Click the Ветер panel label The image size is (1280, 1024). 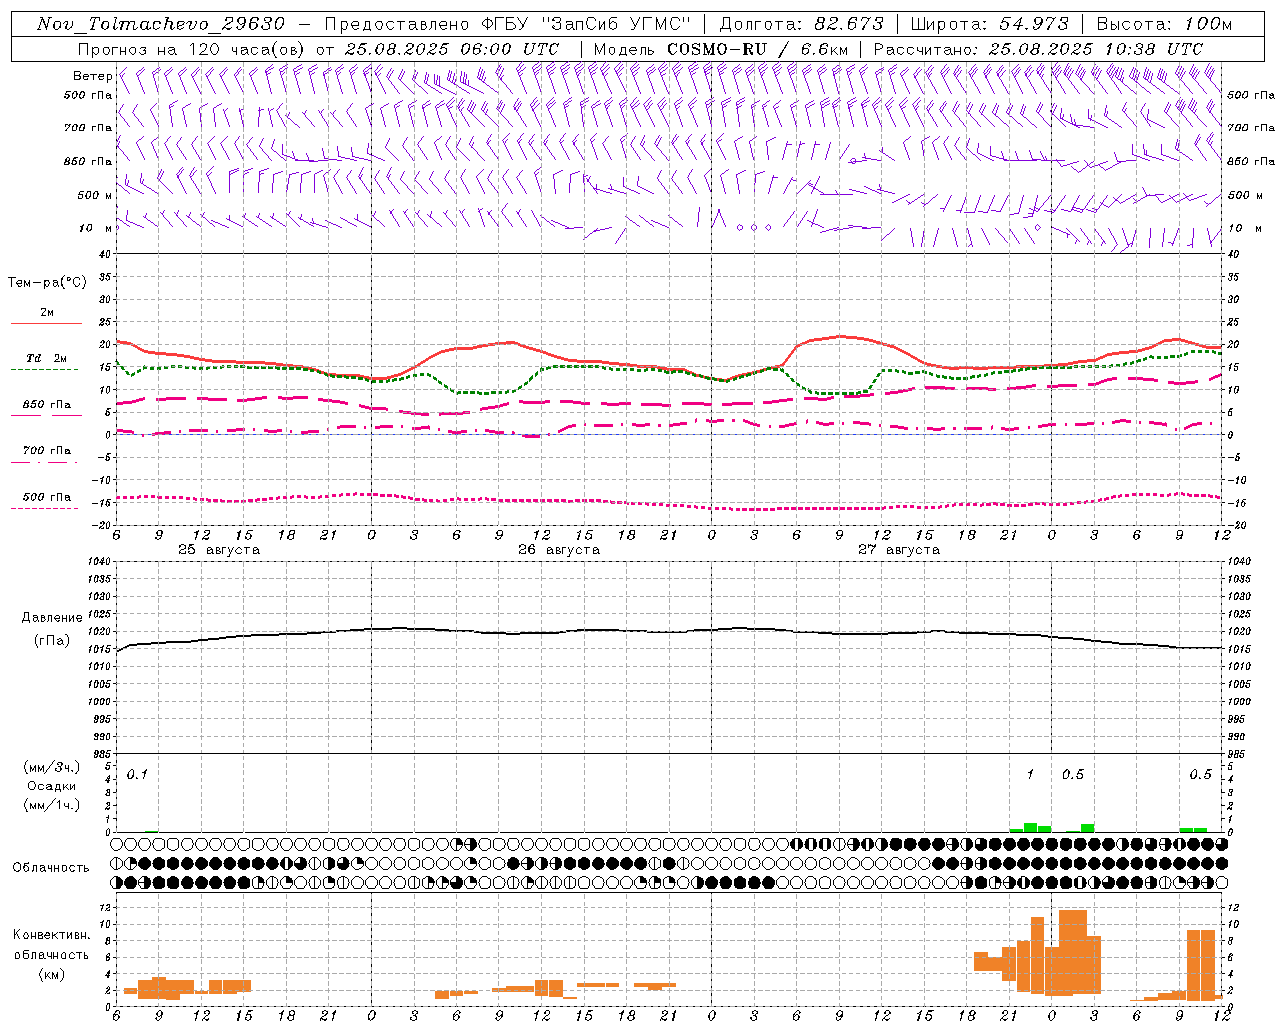pyautogui.click(x=92, y=76)
